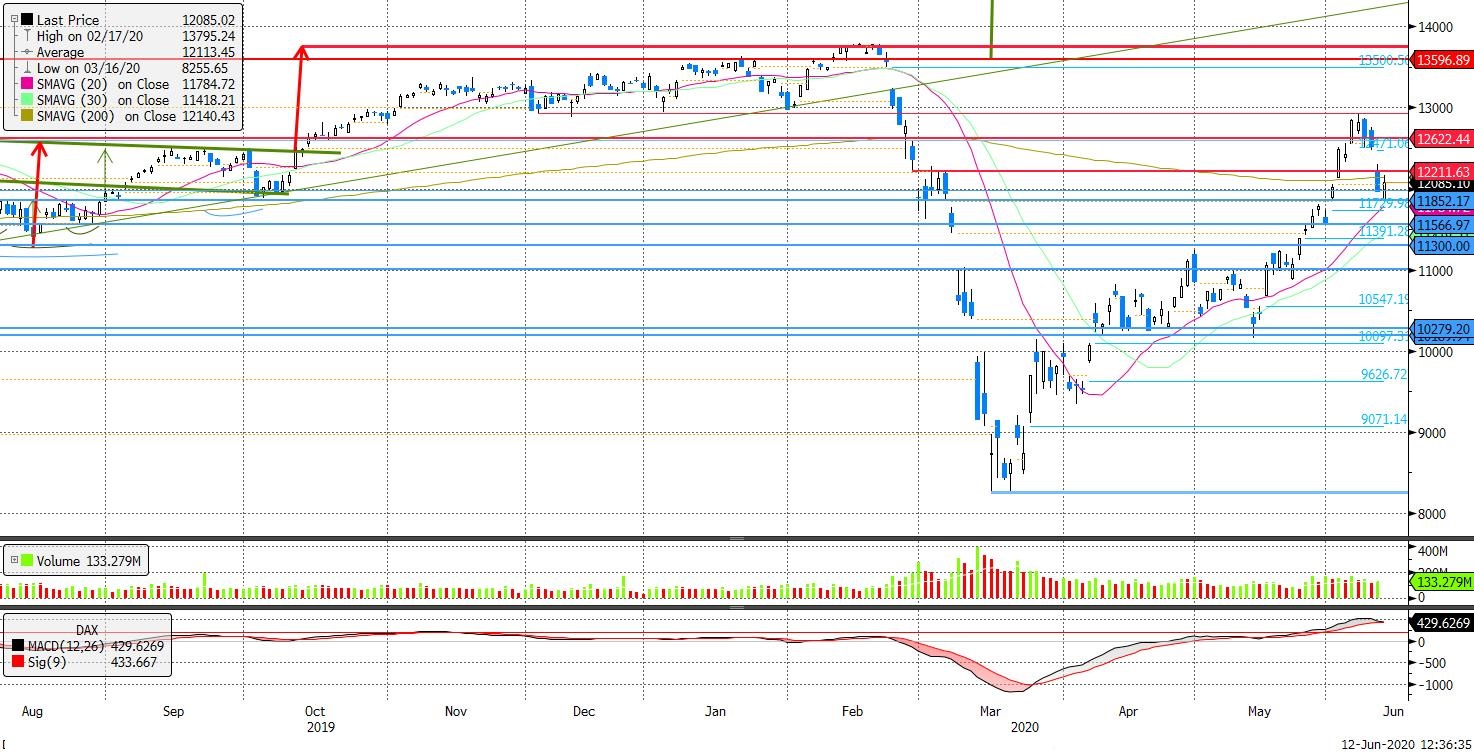Screen dimensions: 1474x753
Task: Click the Low marker icon in legend
Action: (27, 68)
